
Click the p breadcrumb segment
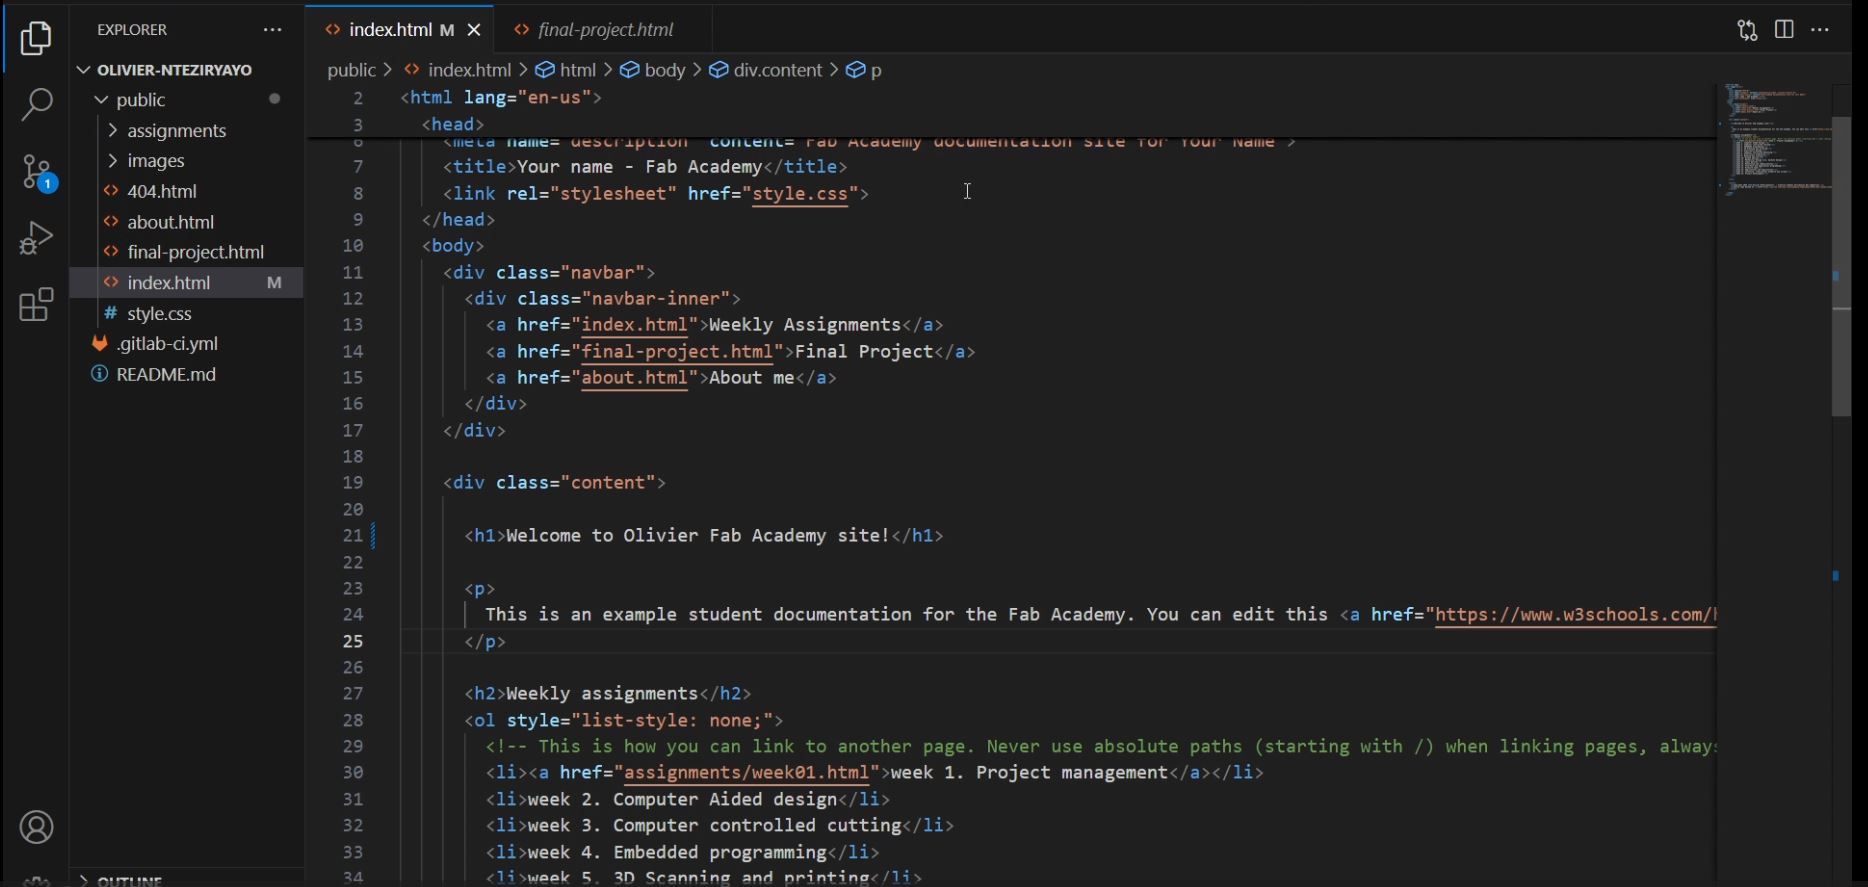pos(875,70)
